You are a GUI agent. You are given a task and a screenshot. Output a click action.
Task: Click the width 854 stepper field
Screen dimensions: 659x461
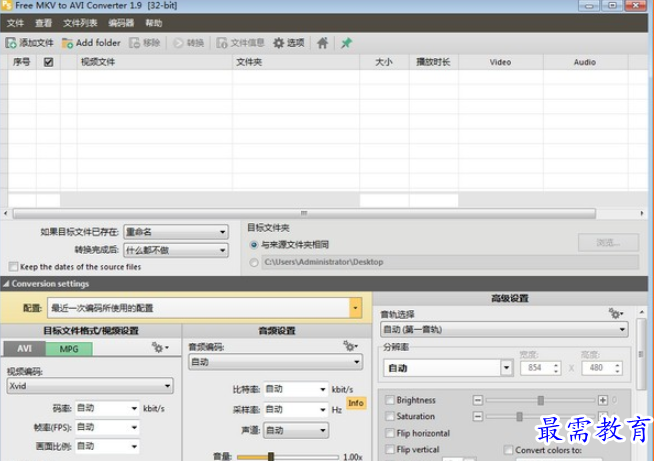pos(540,368)
